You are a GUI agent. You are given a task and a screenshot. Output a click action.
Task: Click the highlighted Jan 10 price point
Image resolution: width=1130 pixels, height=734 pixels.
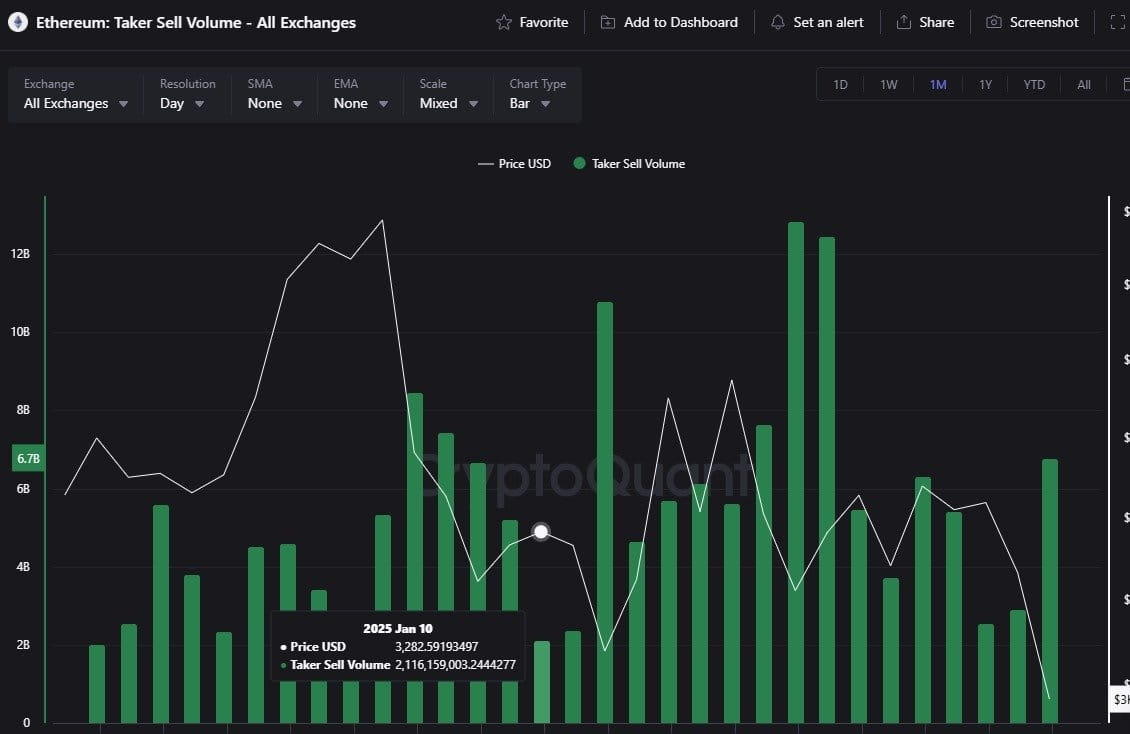(x=540, y=532)
